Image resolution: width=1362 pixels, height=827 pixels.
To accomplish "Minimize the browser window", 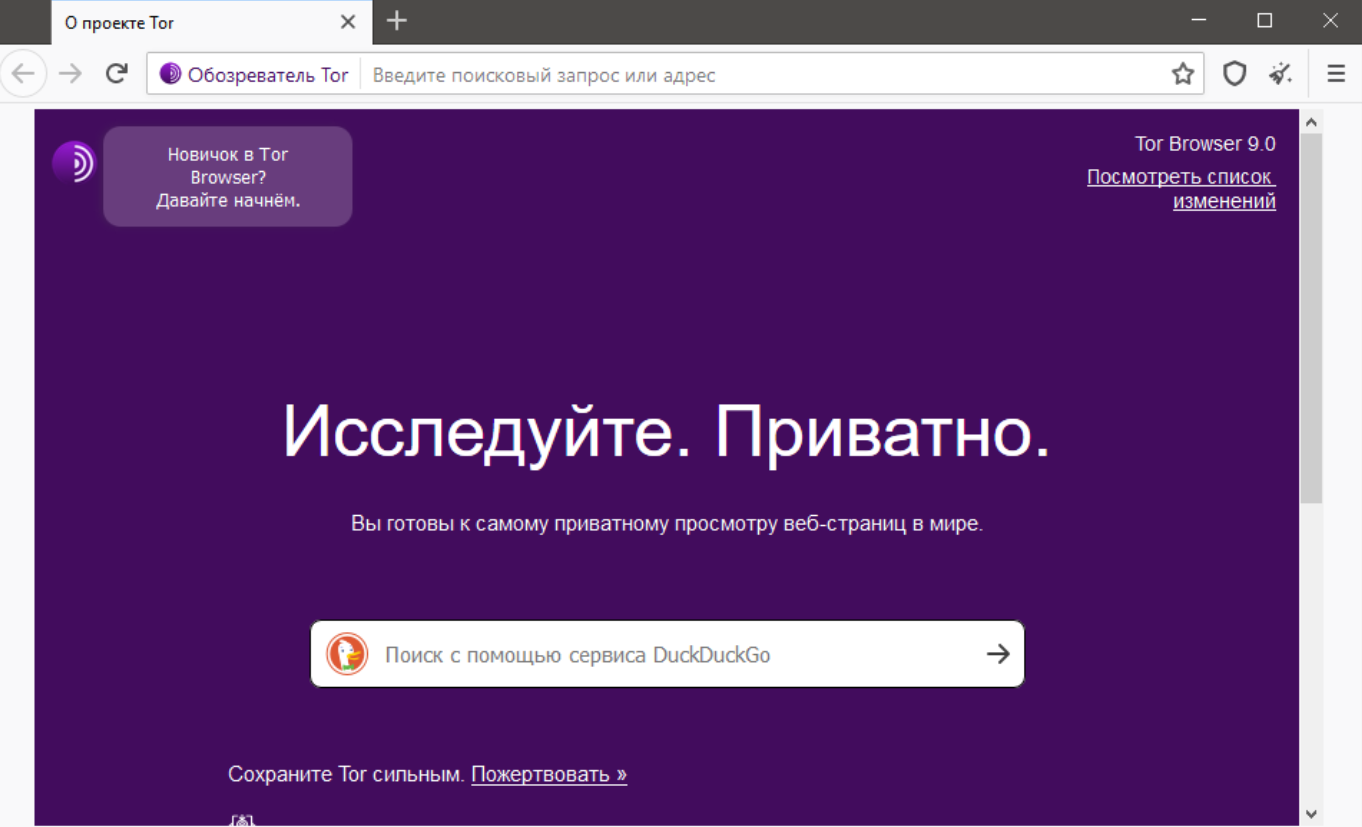I will (1199, 20).
